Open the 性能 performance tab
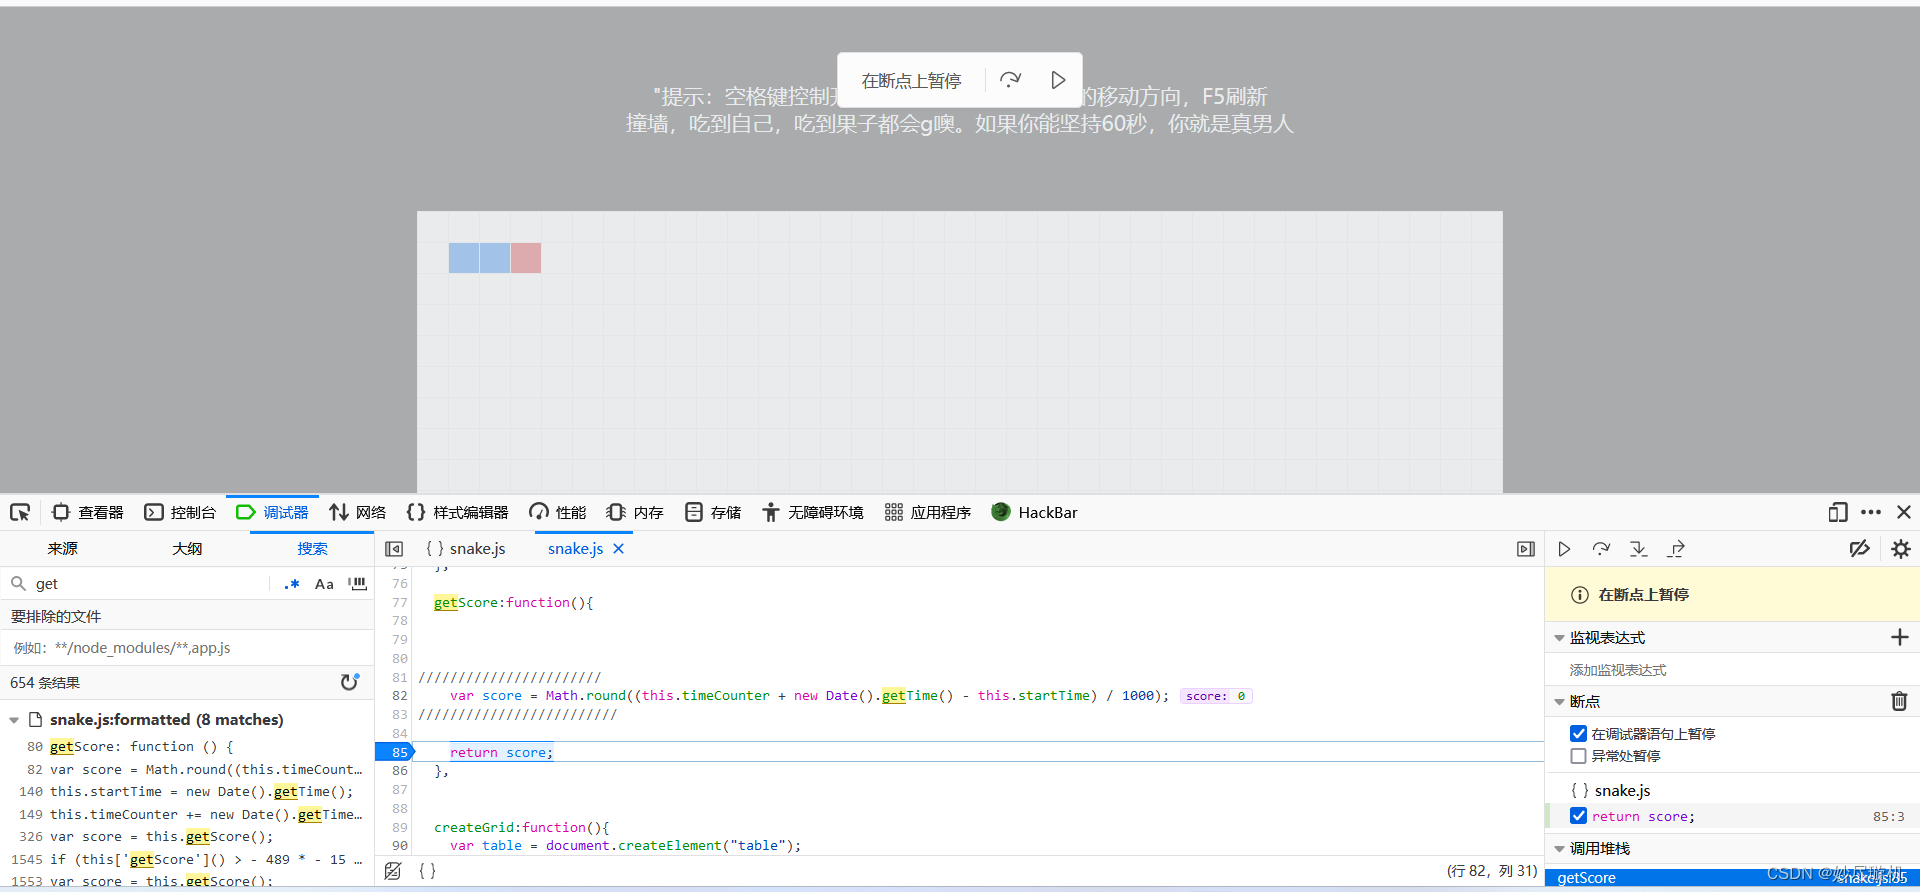Image resolution: width=1920 pixels, height=892 pixels. tap(558, 513)
